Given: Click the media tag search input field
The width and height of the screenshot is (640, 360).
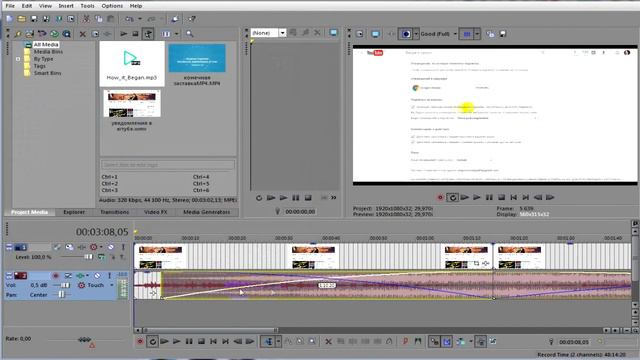Looking at the screenshot, I should 168,164.
